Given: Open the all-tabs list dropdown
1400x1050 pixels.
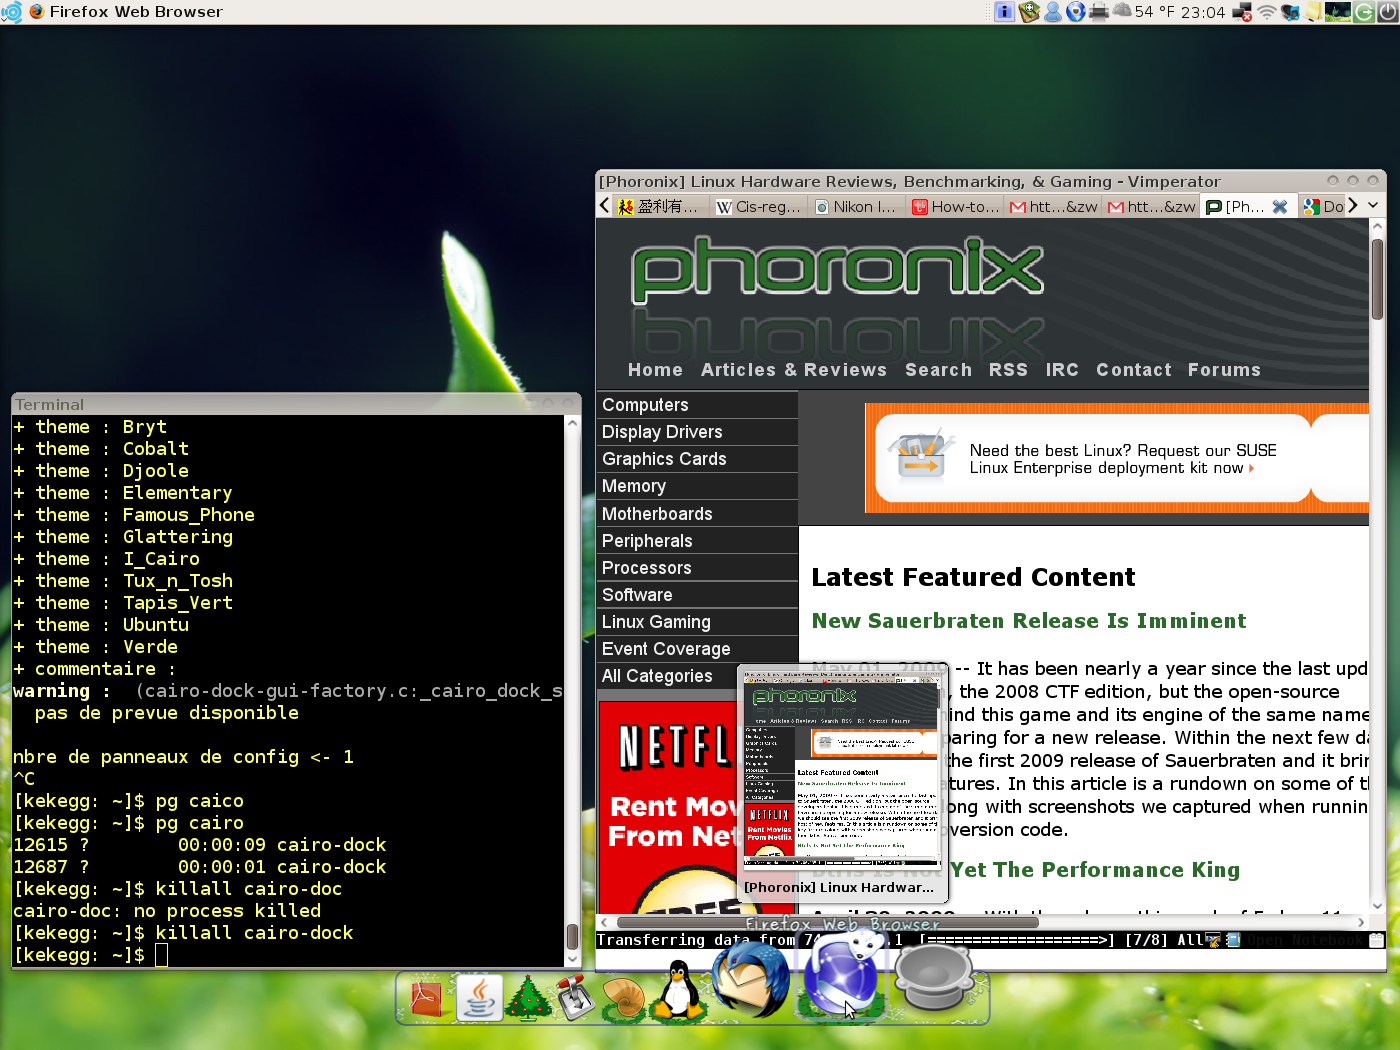Looking at the screenshot, I should [x=1374, y=205].
